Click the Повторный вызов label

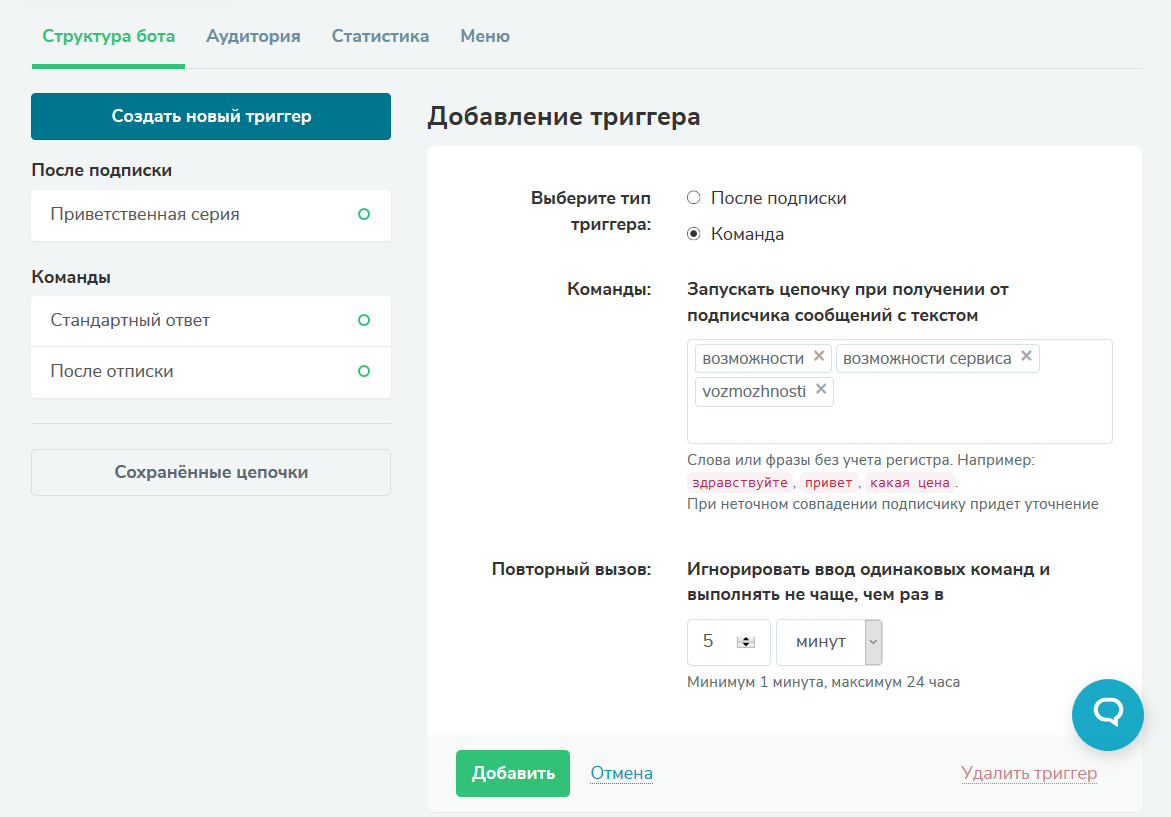point(571,569)
